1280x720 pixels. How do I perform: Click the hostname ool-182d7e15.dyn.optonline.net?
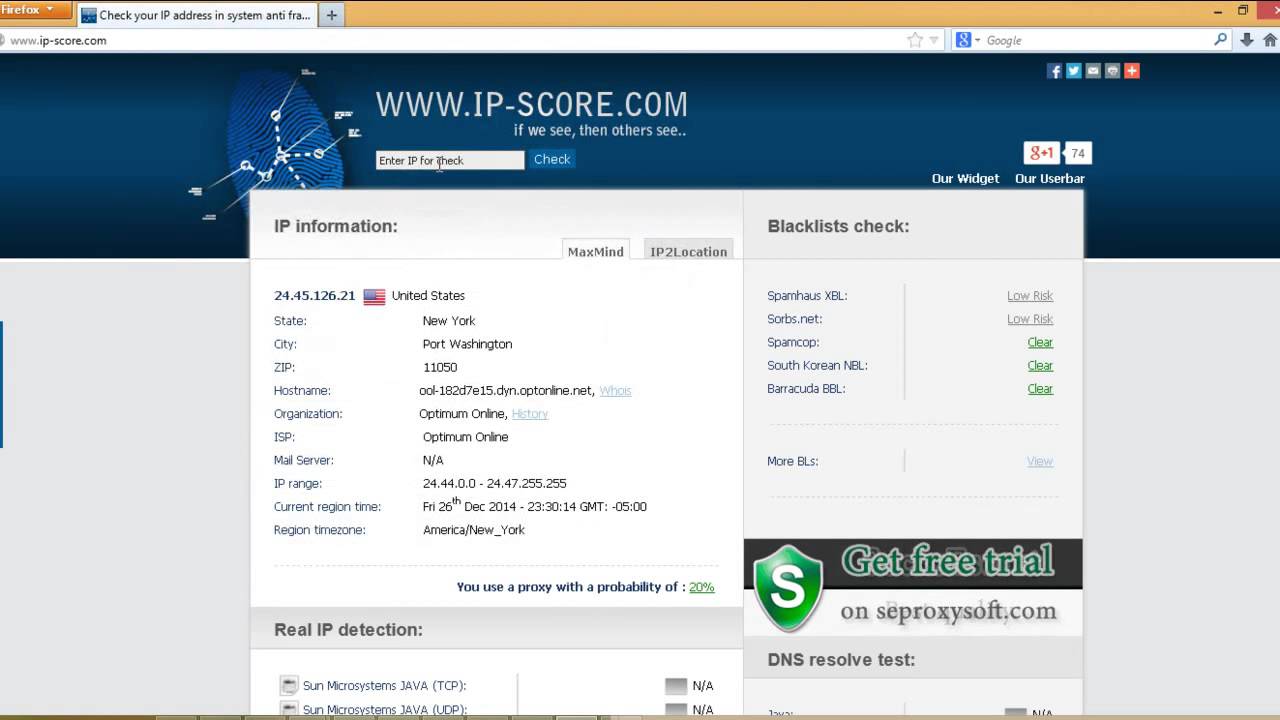click(x=507, y=391)
